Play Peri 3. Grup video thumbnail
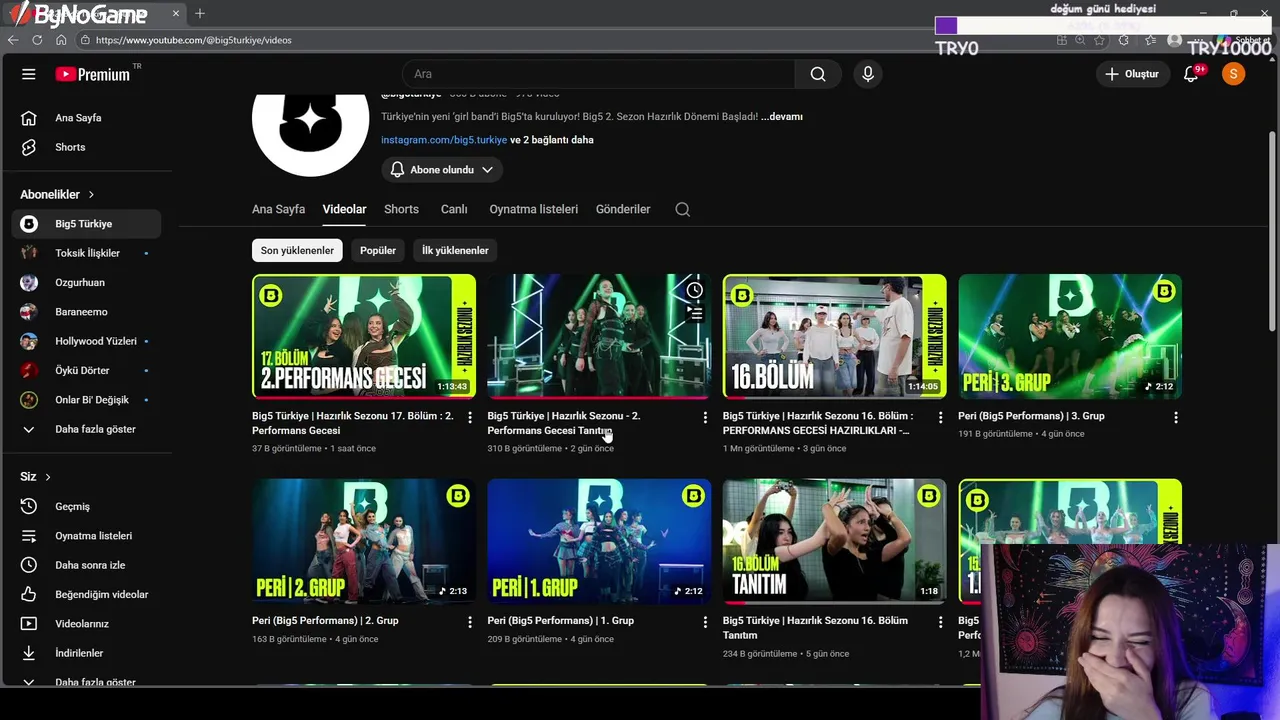This screenshot has height=720, width=1280. pyautogui.click(x=1070, y=337)
